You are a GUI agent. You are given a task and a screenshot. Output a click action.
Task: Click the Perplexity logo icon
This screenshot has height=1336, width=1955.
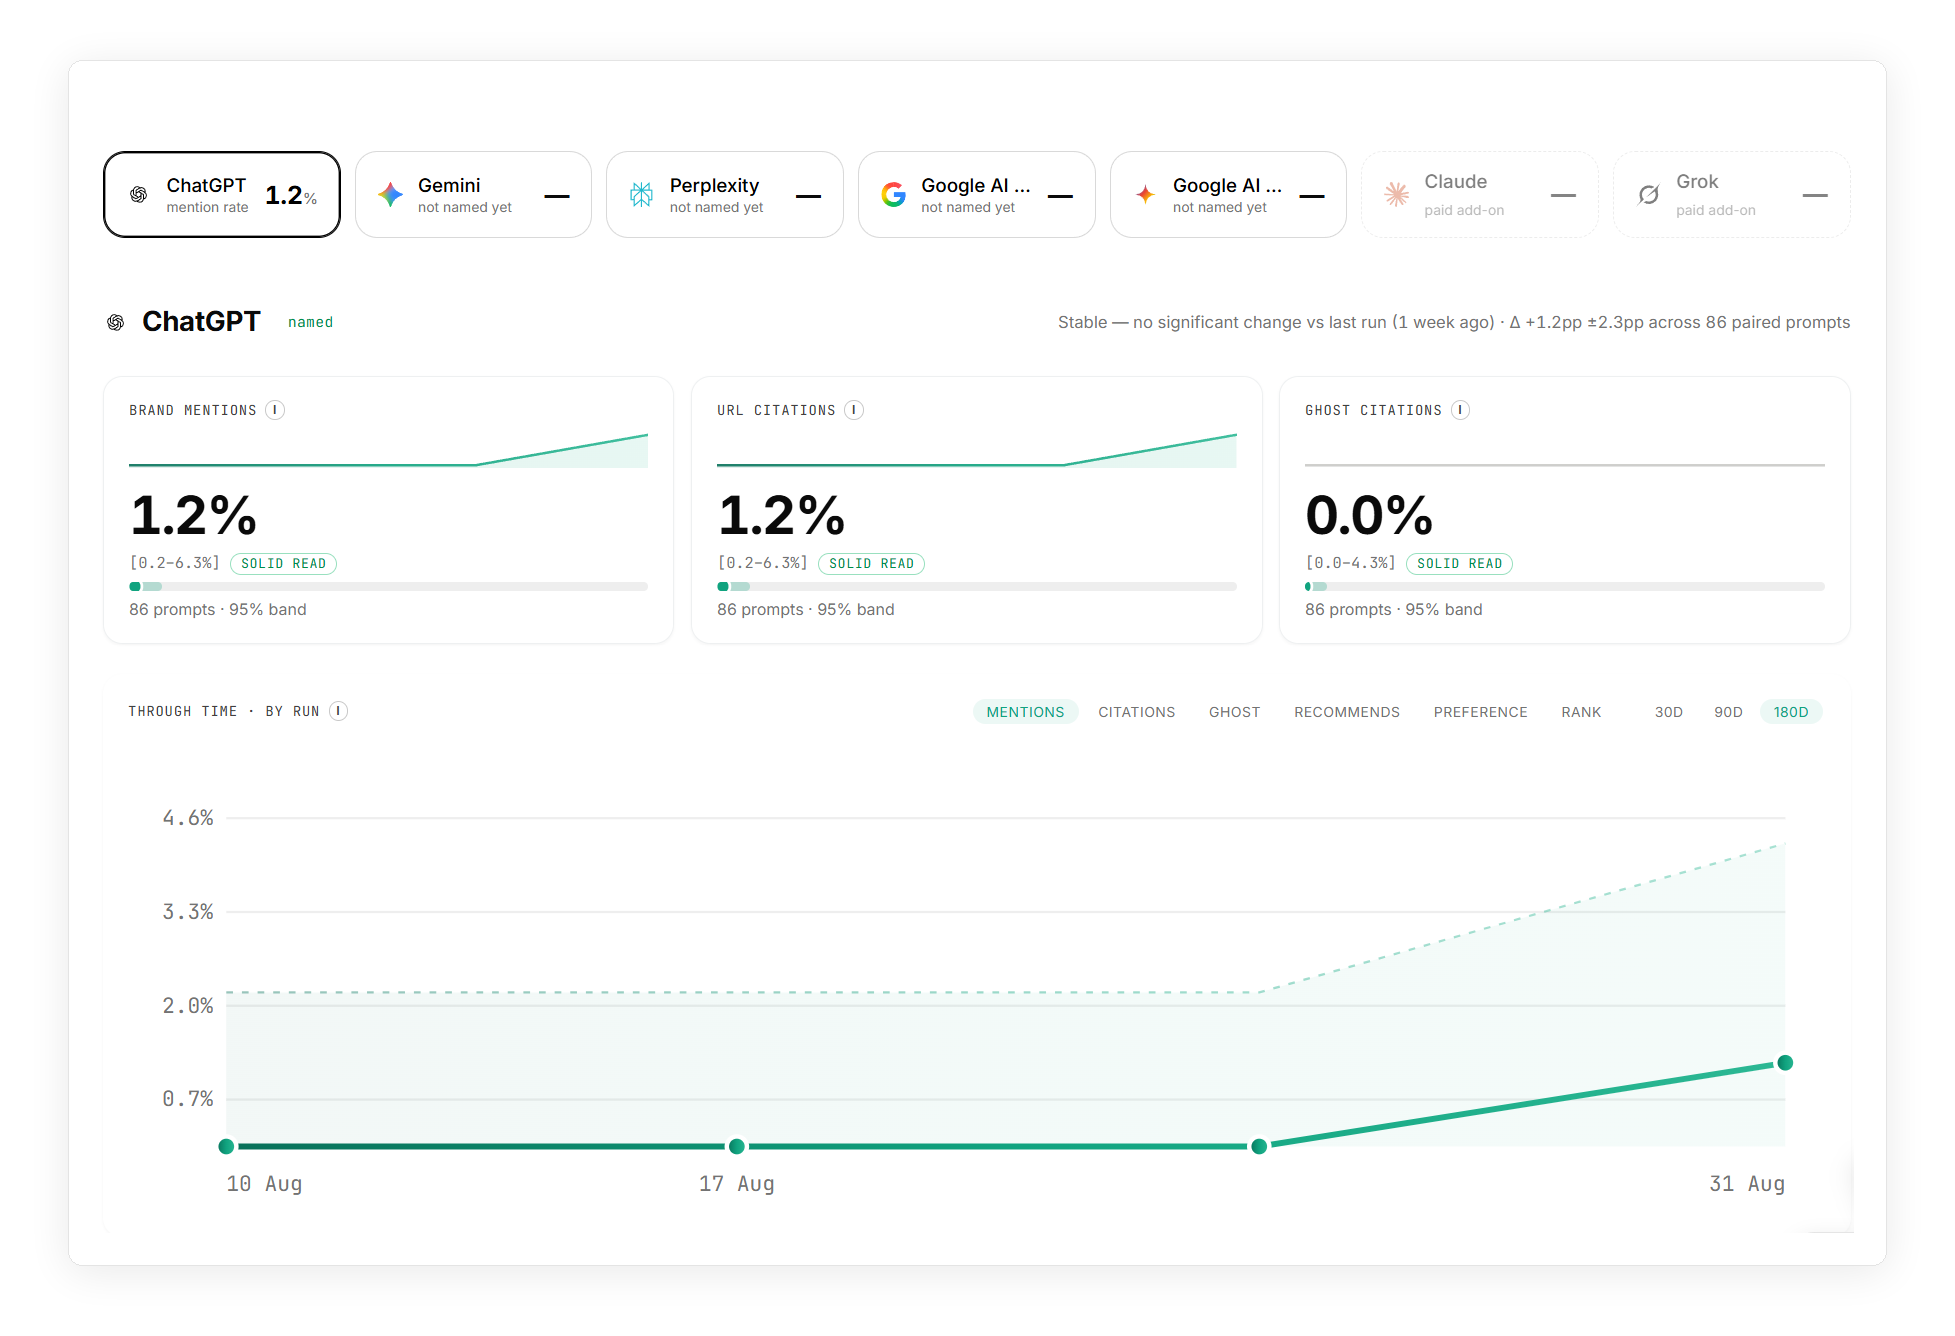642,194
